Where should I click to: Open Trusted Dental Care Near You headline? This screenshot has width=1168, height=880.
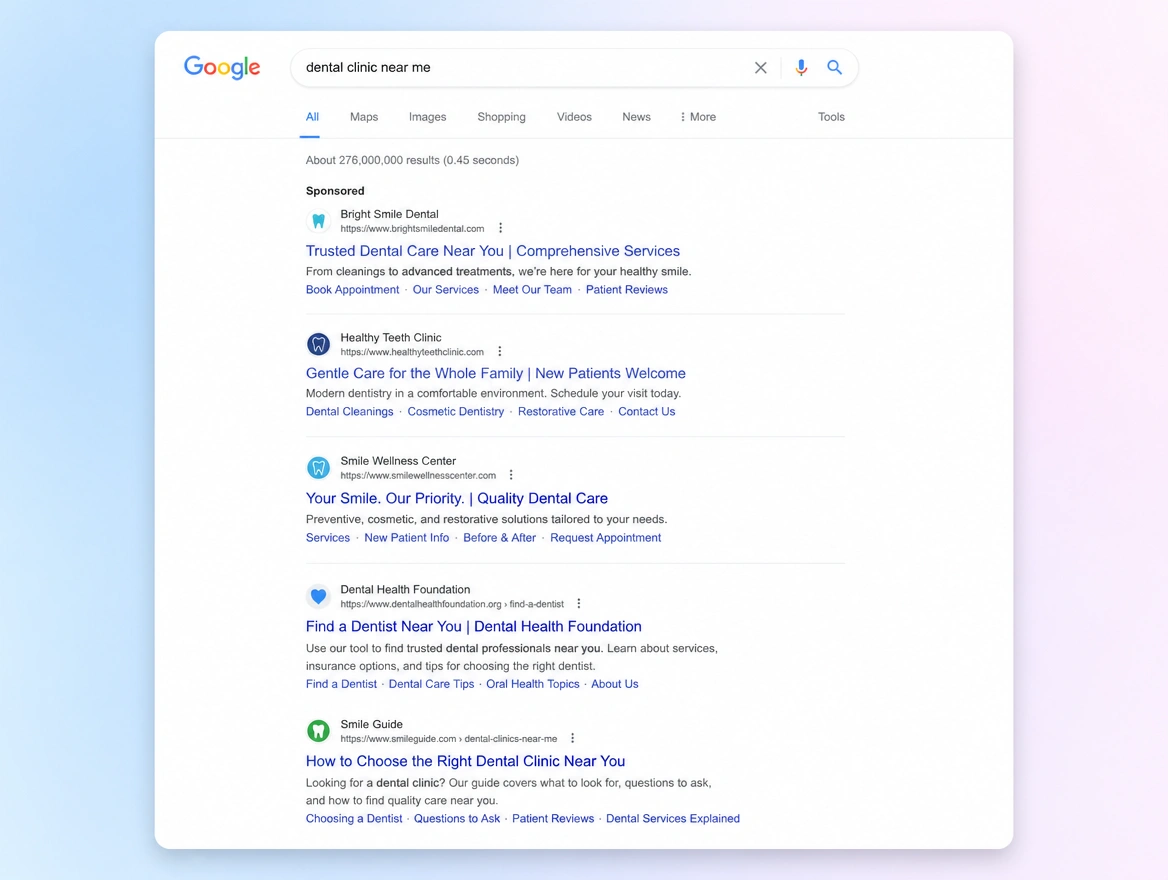(492, 251)
